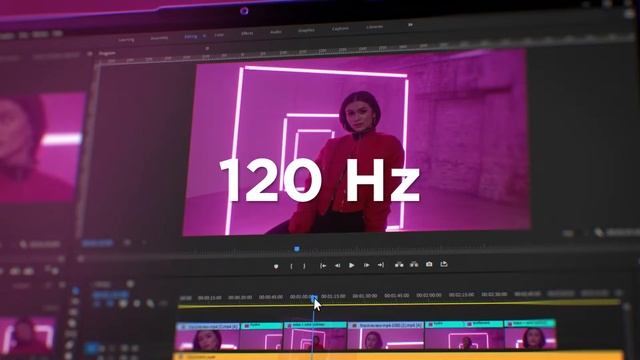Click the blue playhead under the Program monitor

pyautogui.click(x=297, y=249)
